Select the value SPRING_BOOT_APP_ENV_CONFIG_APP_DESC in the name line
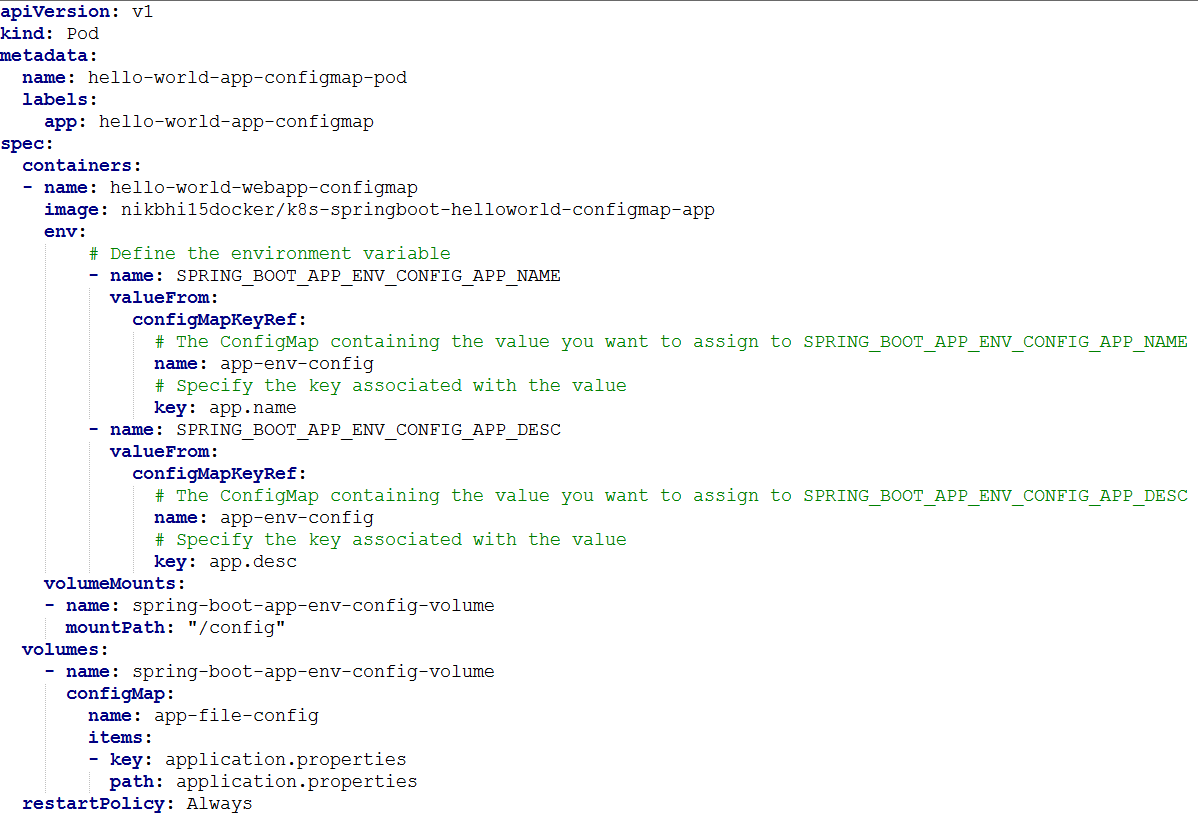 click(x=368, y=430)
